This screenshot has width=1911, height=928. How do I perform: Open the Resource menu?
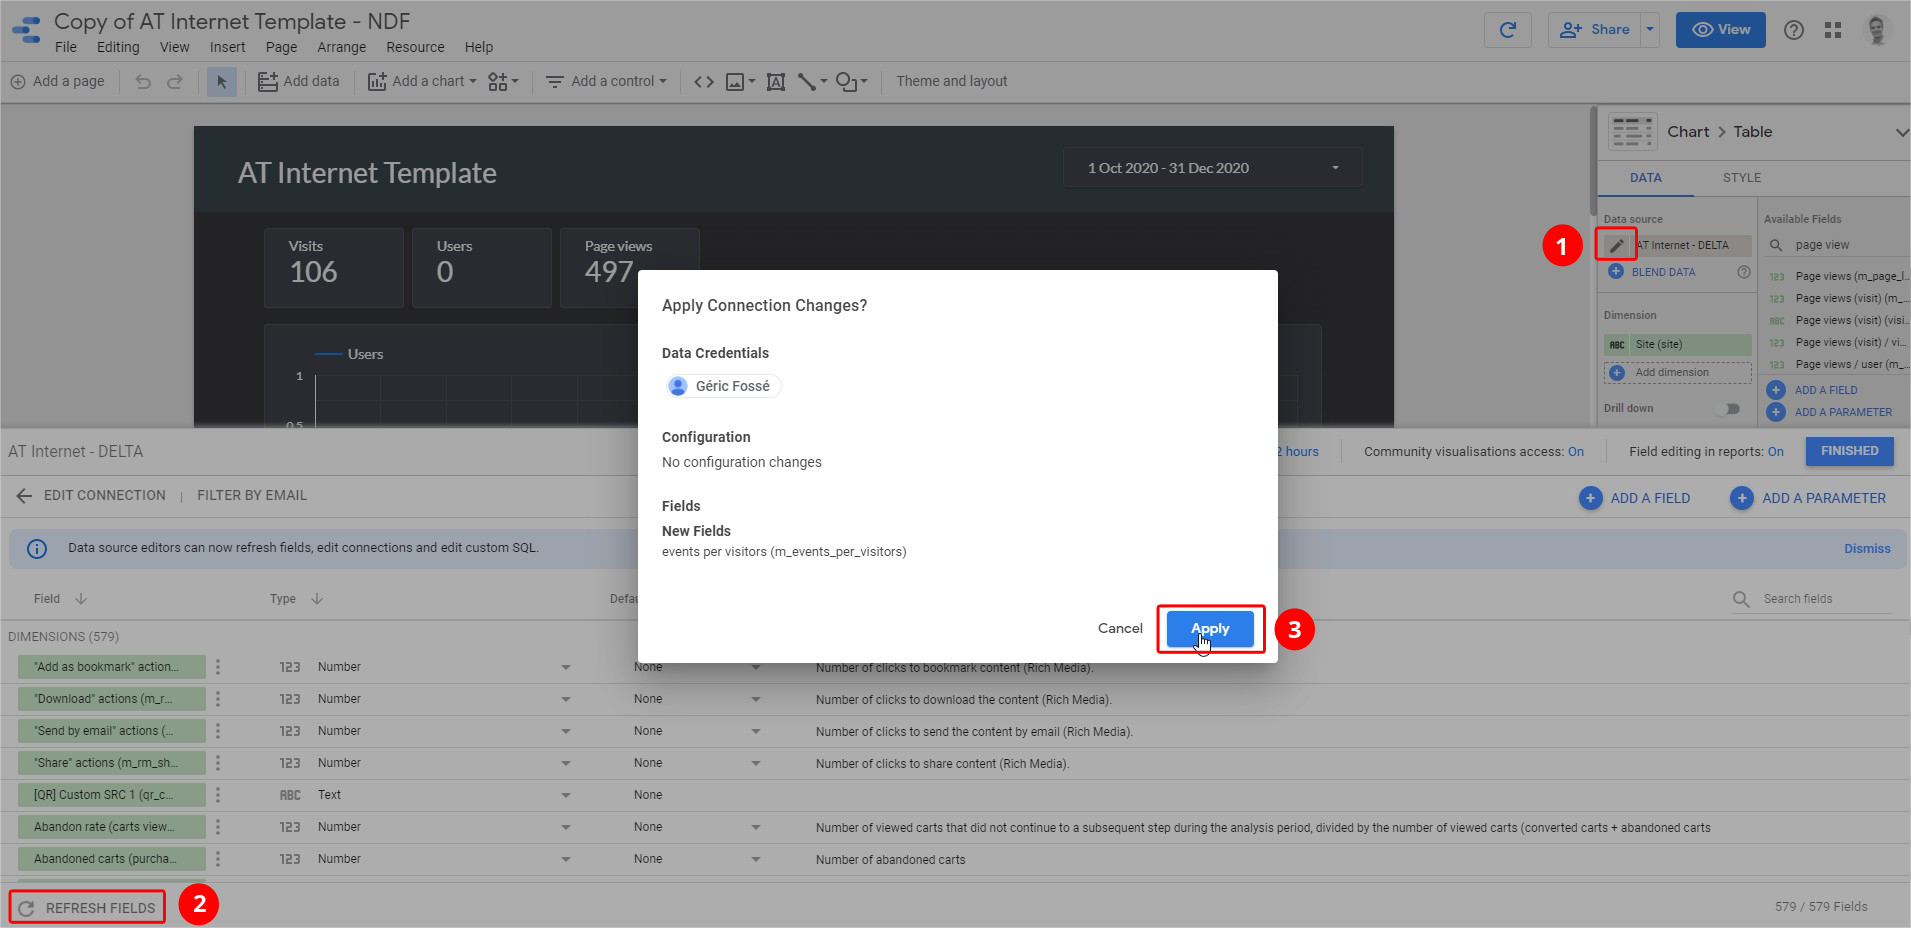pos(415,47)
